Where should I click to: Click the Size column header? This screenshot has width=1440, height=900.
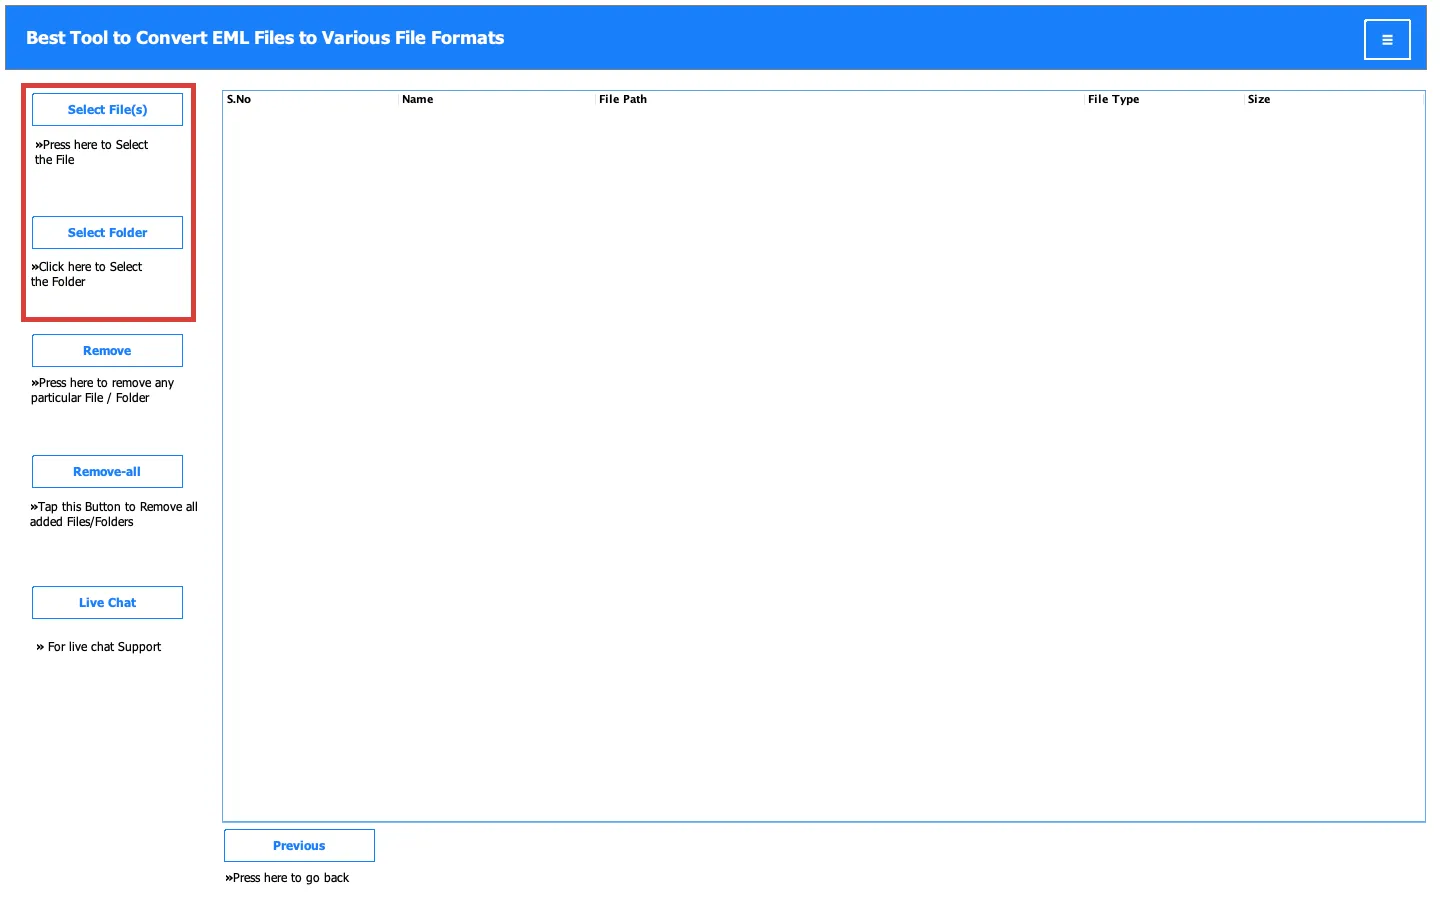click(1334, 99)
